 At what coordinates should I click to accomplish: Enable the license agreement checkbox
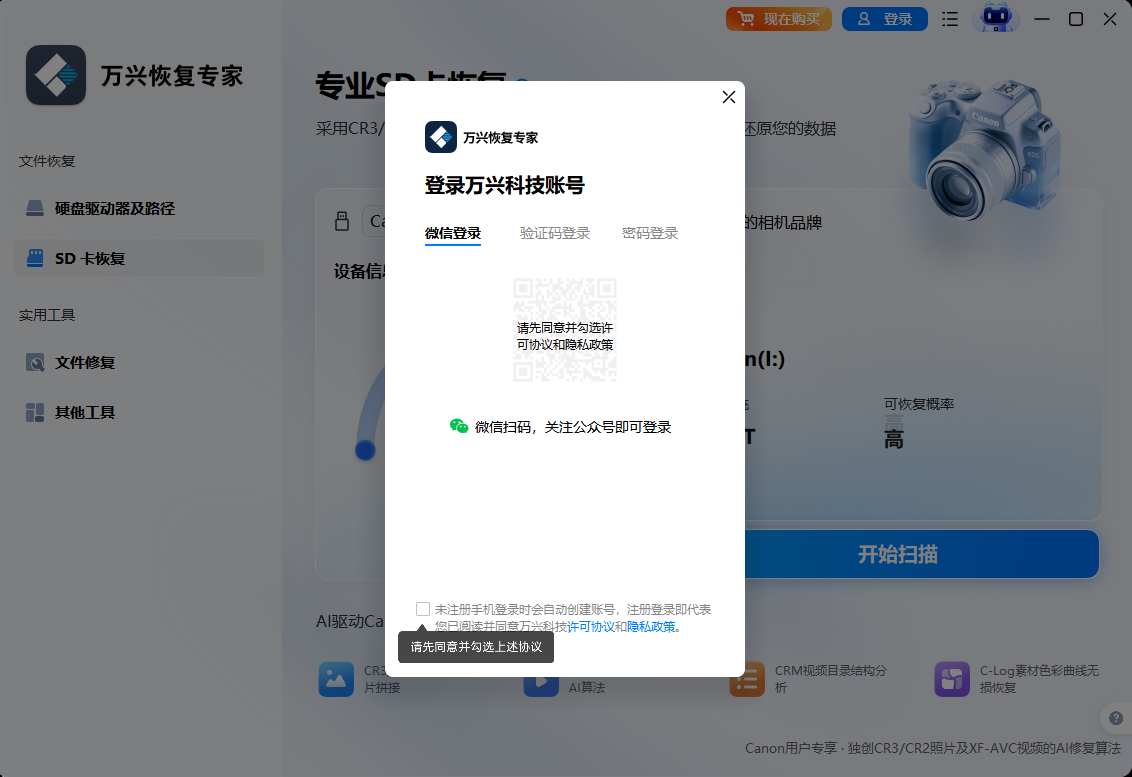pyautogui.click(x=424, y=608)
